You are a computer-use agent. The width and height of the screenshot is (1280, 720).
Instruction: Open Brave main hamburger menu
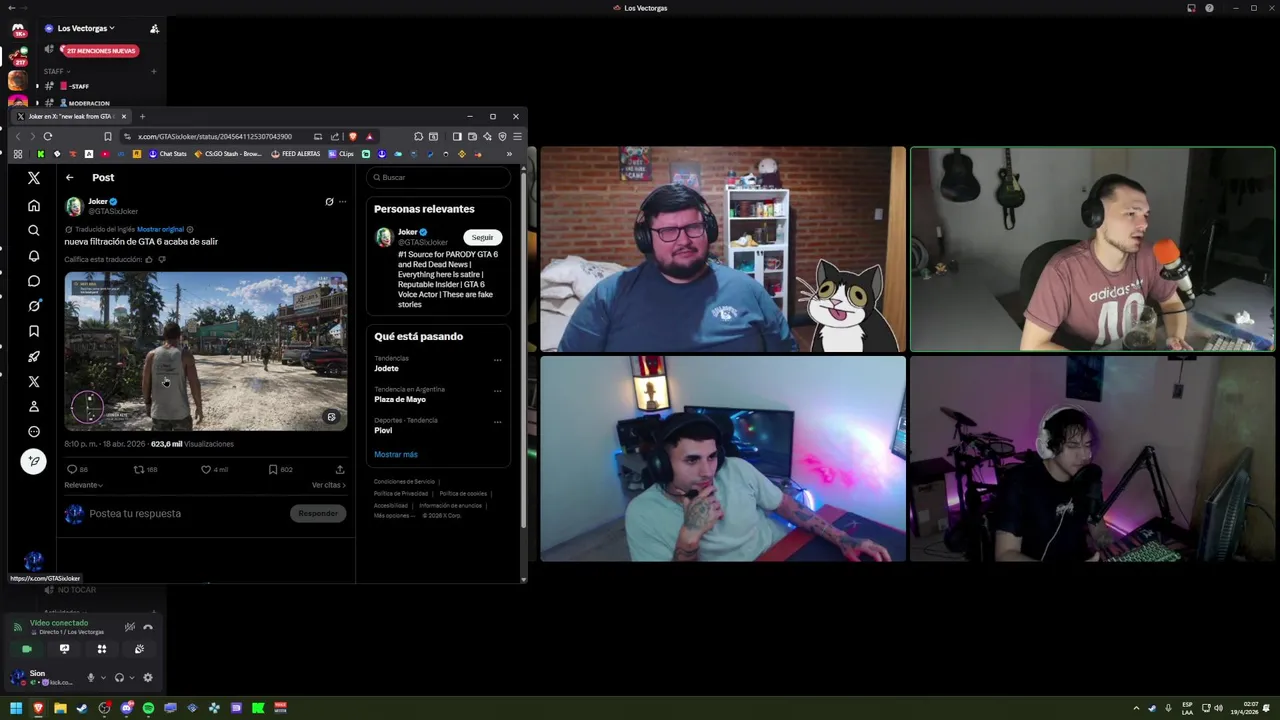pos(517,136)
